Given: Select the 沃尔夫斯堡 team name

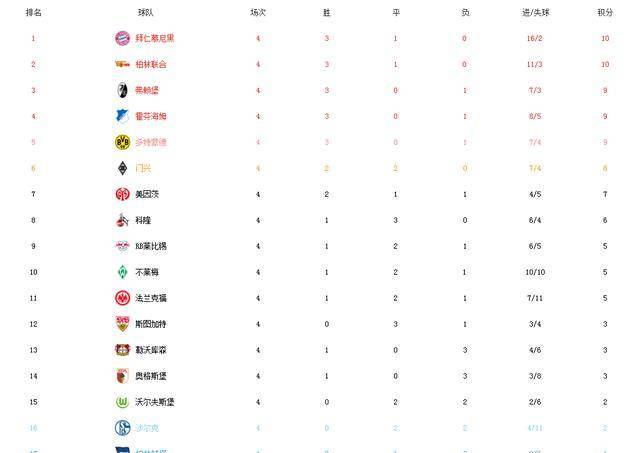Looking at the screenshot, I should click(155, 402).
